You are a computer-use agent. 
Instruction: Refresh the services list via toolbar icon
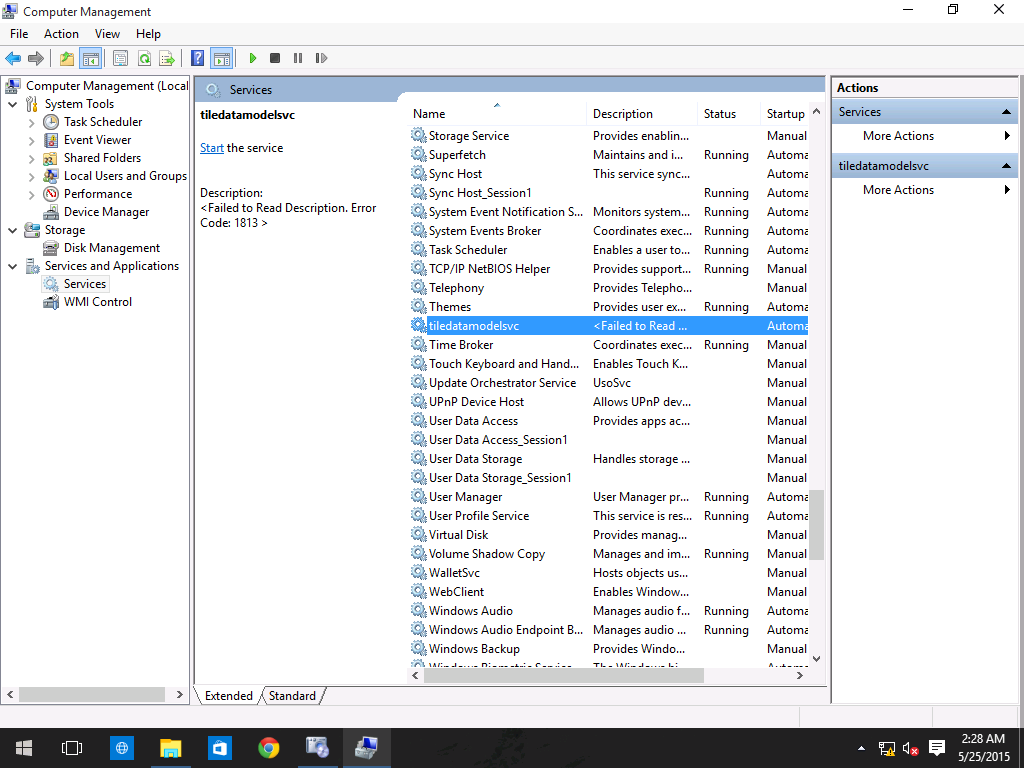(144, 58)
